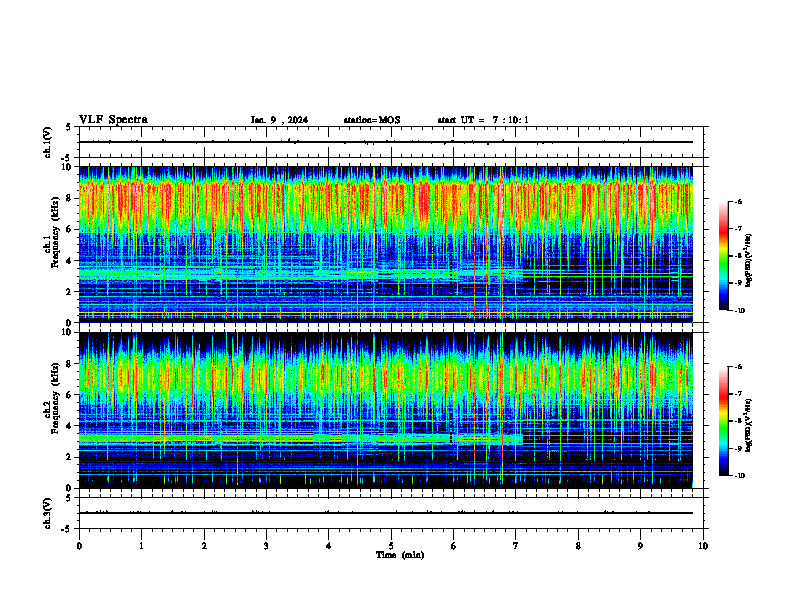This screenshot has height=612, width=792.
Task: Click time axis tick label "2"
Action: click(x=204, y=546)
